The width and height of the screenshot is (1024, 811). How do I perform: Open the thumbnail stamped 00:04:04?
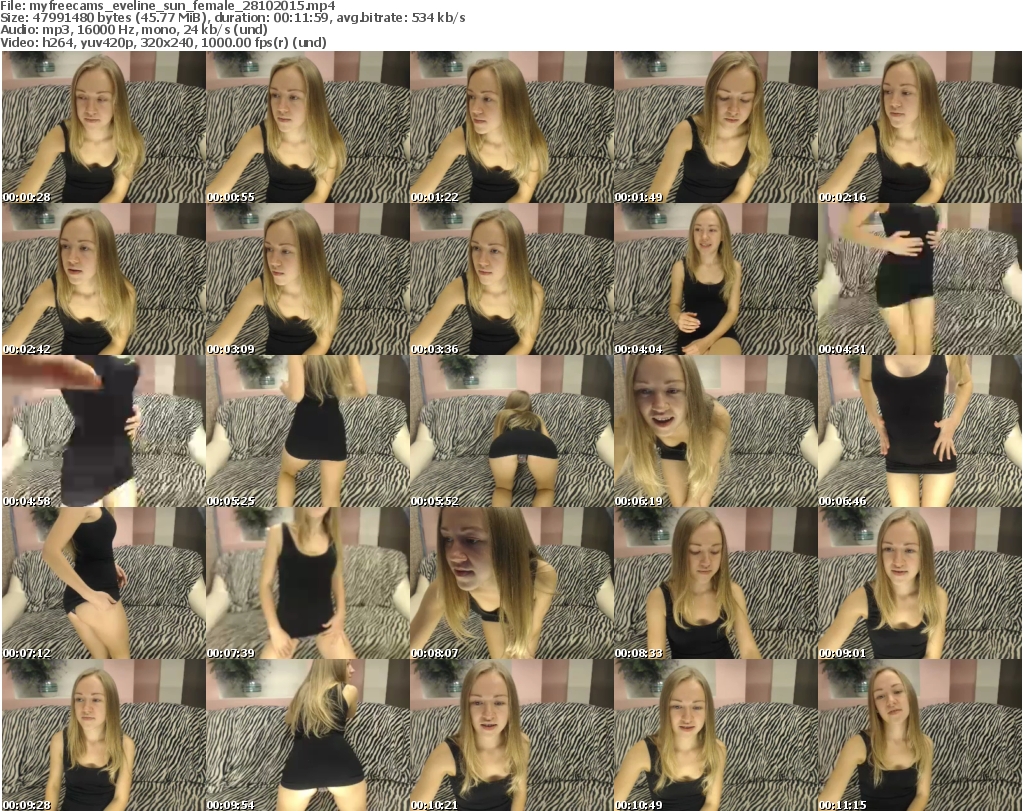coord(716,279)
